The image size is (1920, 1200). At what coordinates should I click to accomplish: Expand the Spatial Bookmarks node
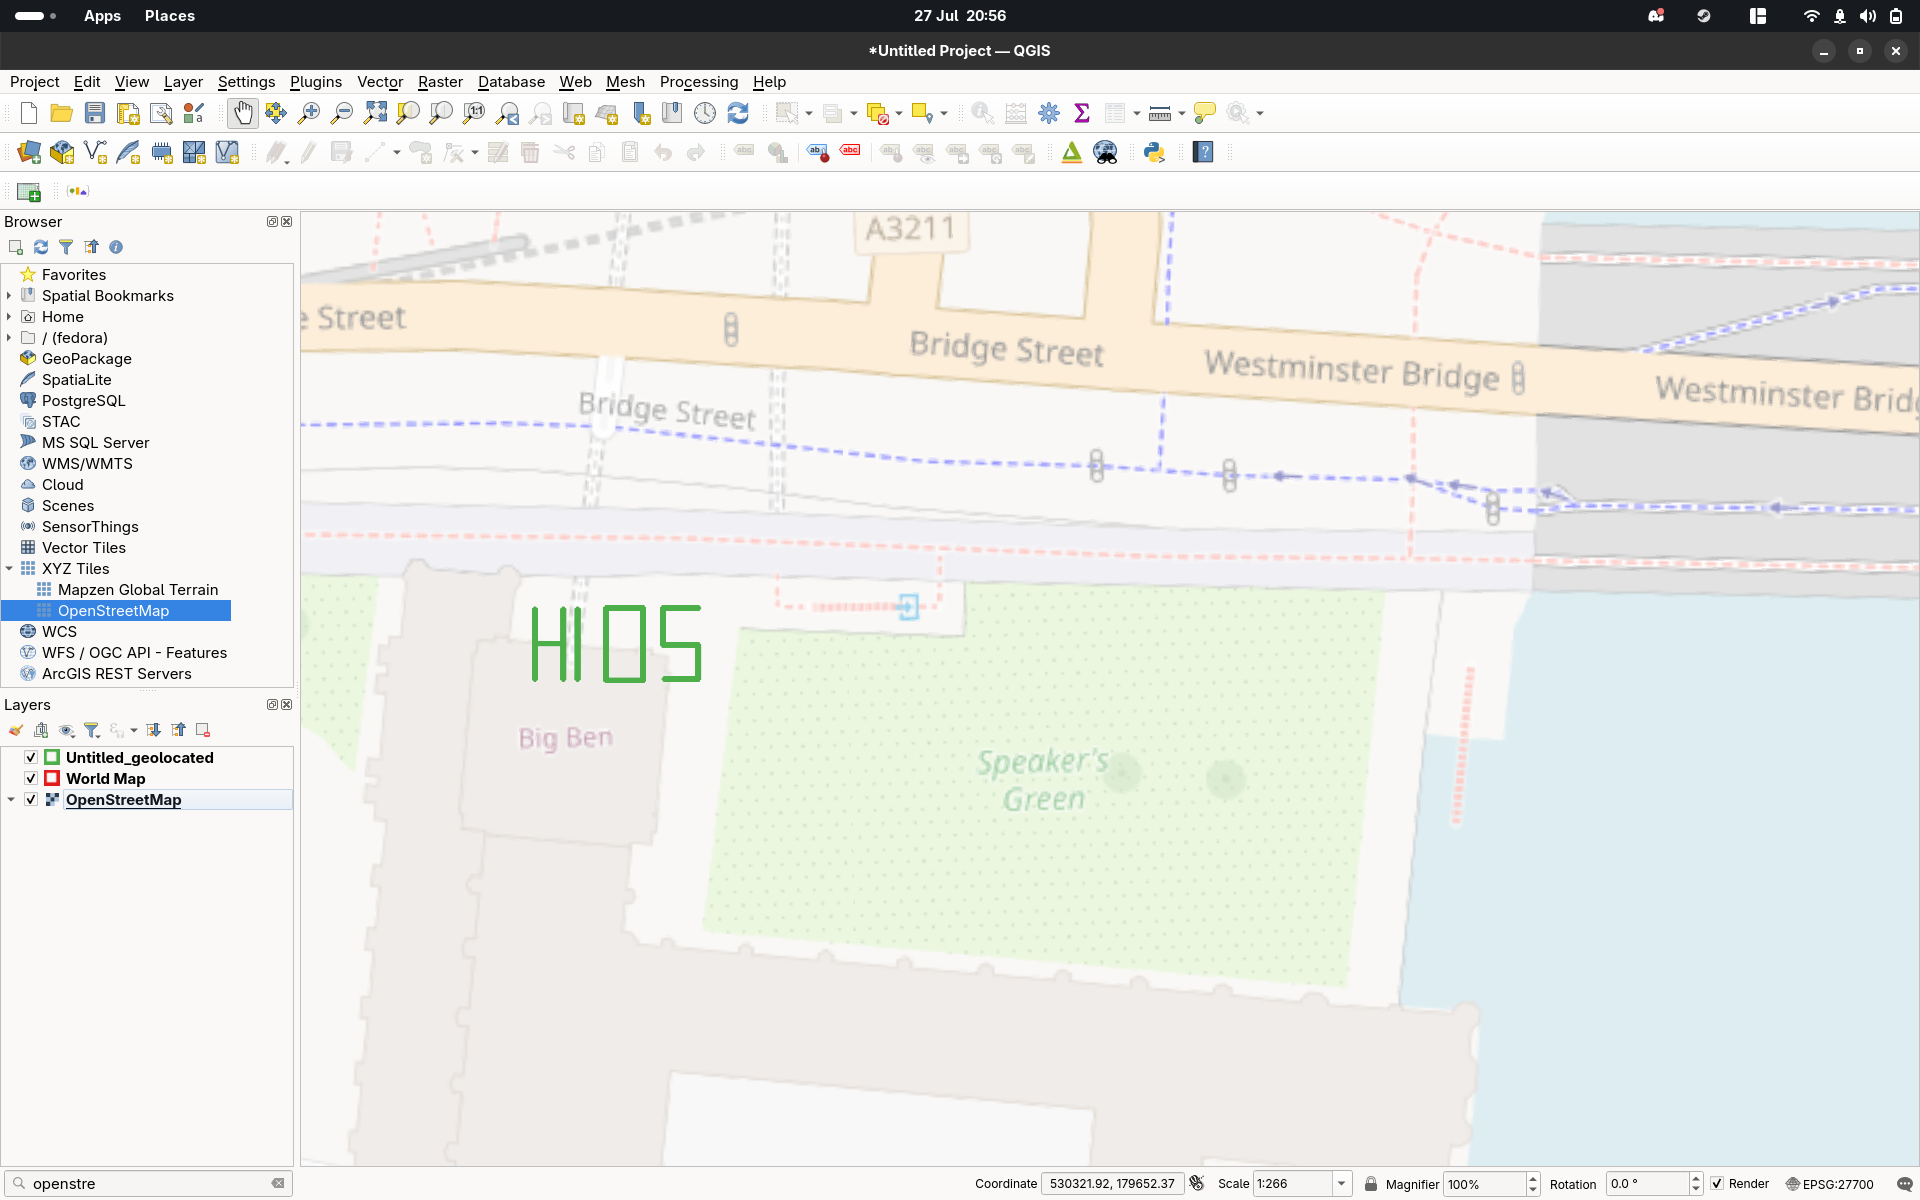click(9, 296)
